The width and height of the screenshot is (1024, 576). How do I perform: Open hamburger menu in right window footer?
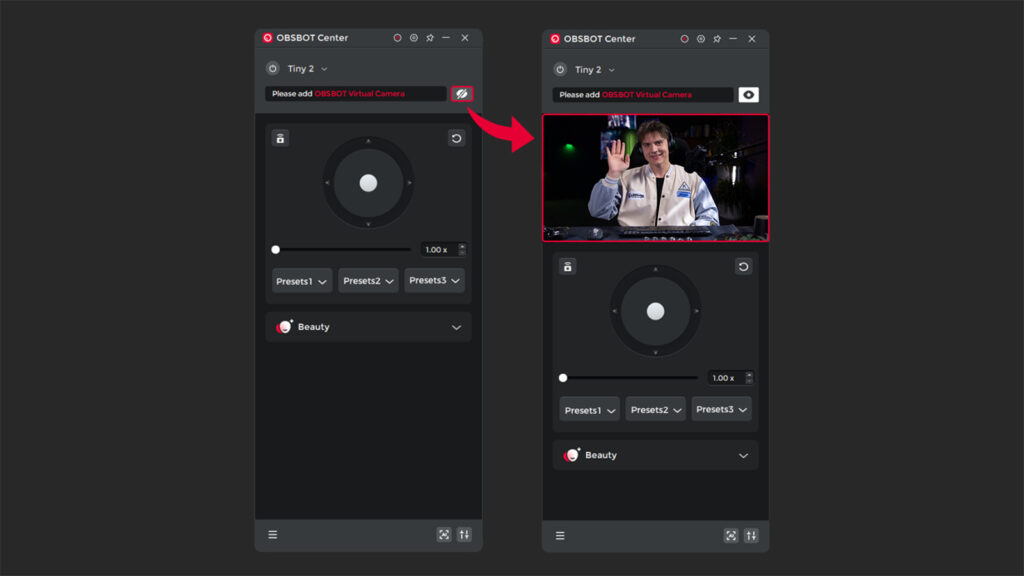[x=560, y=536]
